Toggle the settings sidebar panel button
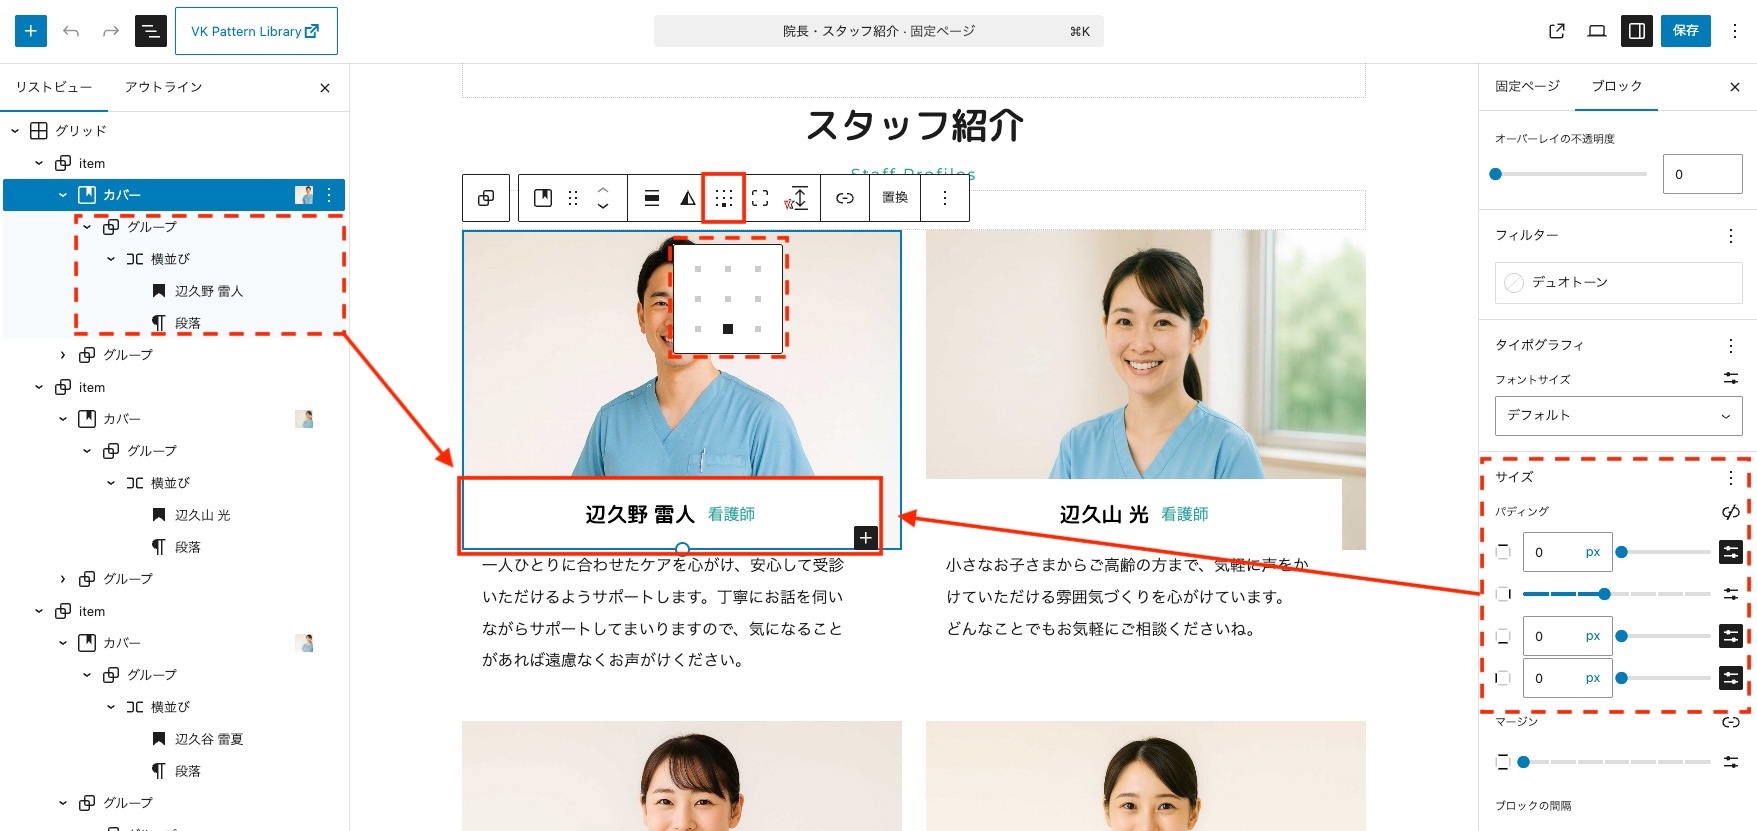1757x831 pixels. click(1637, 31)
